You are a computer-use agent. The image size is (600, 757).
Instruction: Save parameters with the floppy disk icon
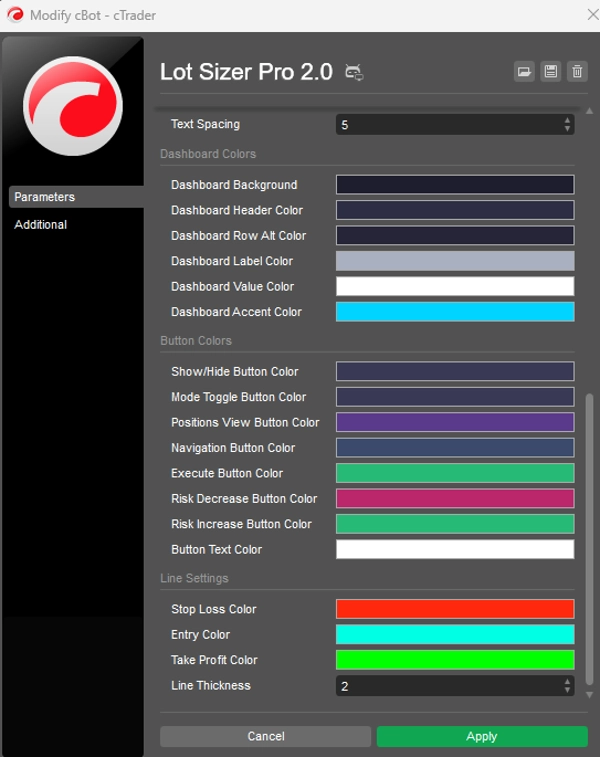(551, 72)
